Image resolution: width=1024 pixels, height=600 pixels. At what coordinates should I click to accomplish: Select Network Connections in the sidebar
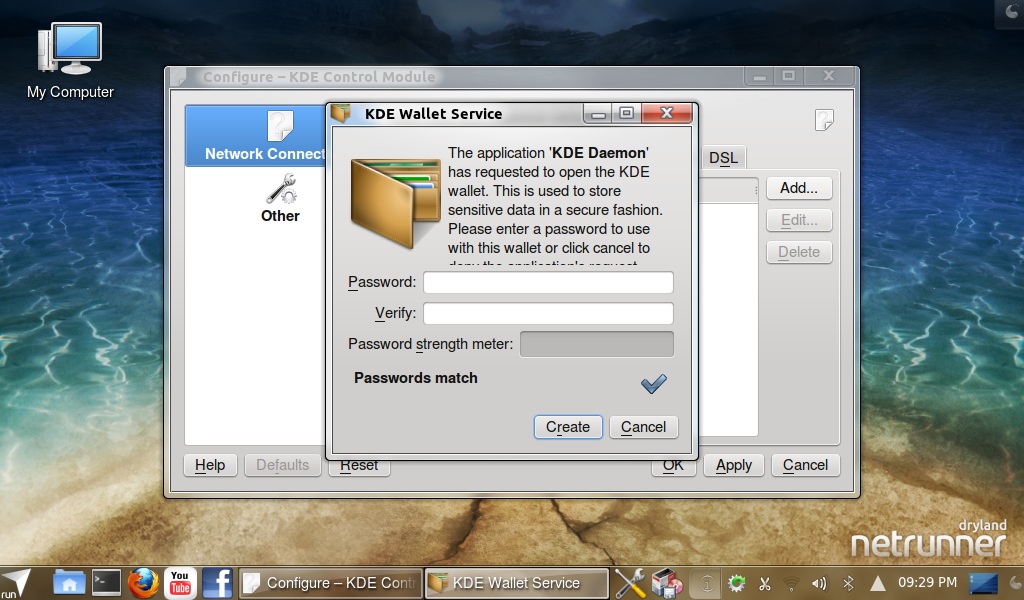click(255, 136)
